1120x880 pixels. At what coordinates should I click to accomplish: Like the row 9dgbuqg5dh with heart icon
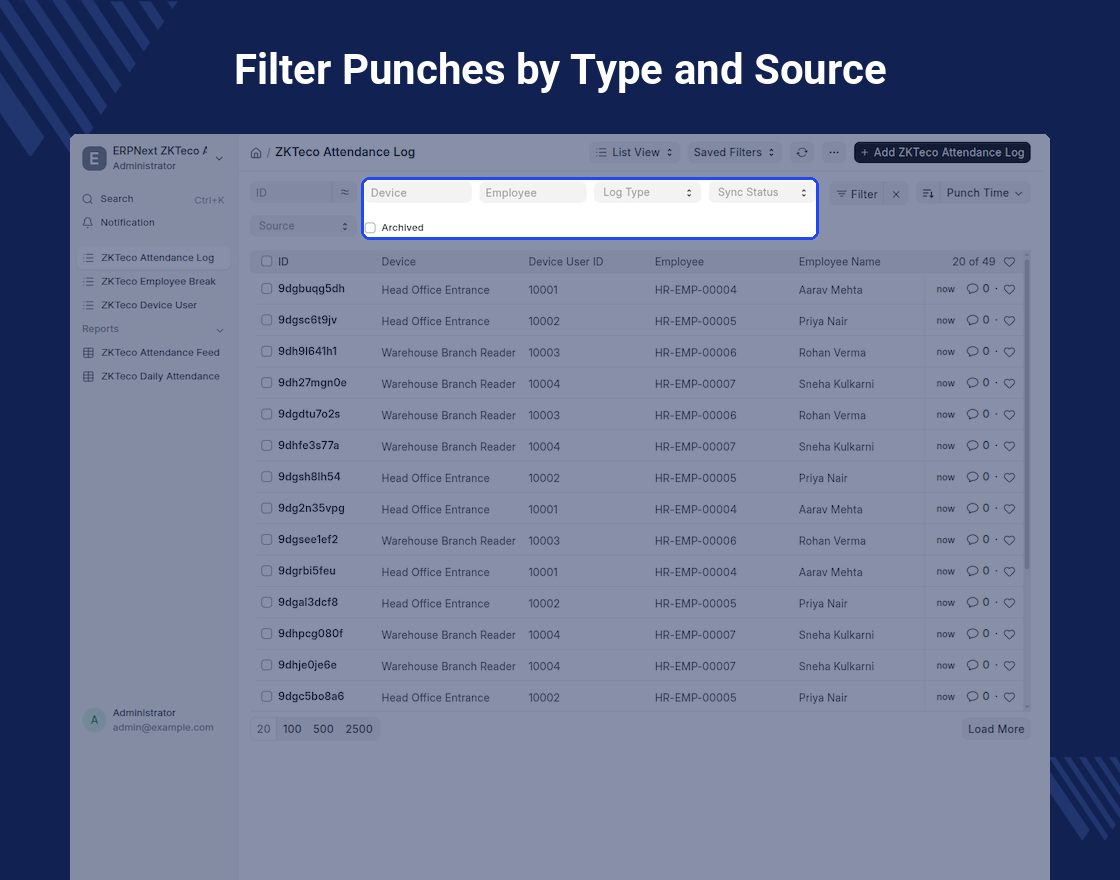point(1009,289)
